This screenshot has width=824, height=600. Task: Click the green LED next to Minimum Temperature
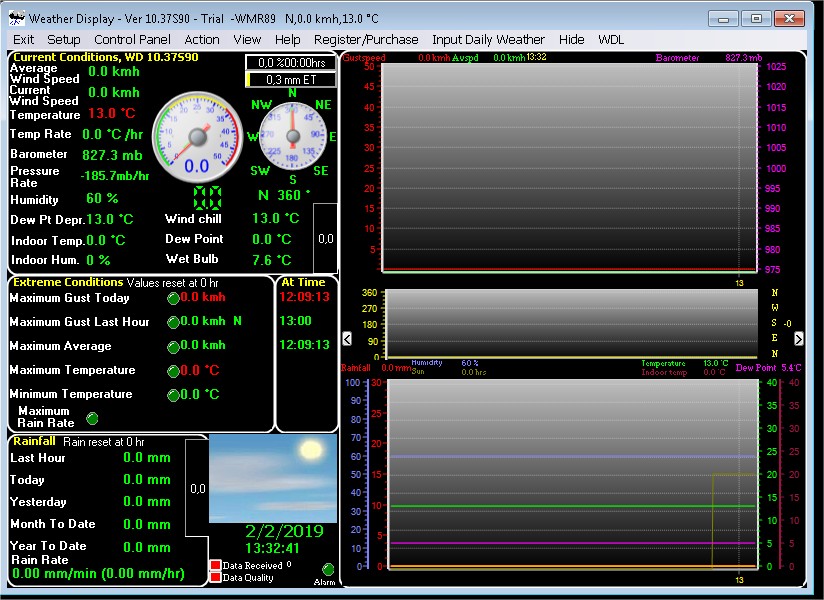173,395
